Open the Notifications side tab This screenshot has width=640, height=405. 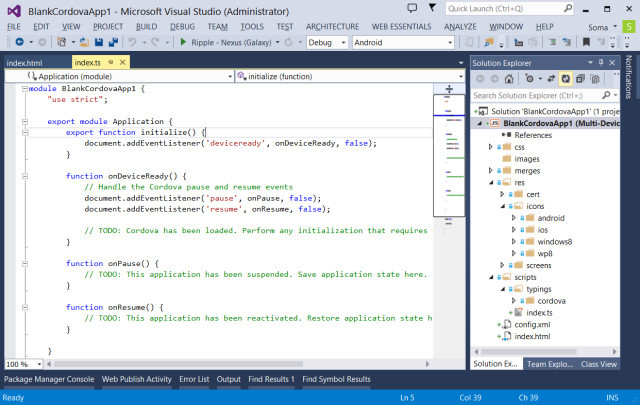(x=629, y=77)
